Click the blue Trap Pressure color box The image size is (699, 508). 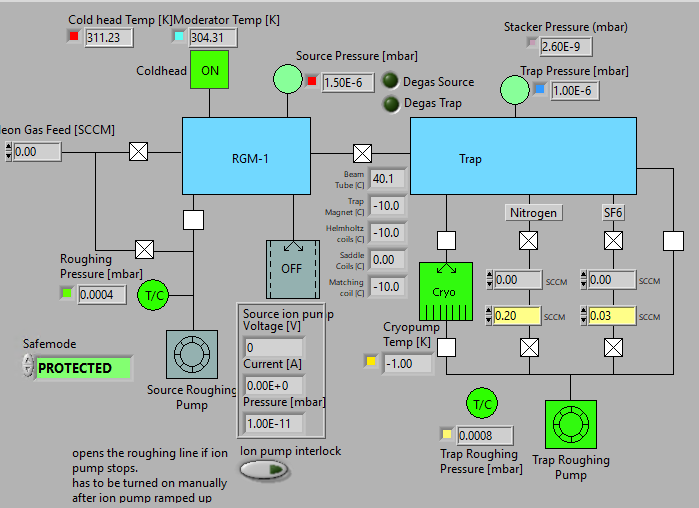point(540,89)
